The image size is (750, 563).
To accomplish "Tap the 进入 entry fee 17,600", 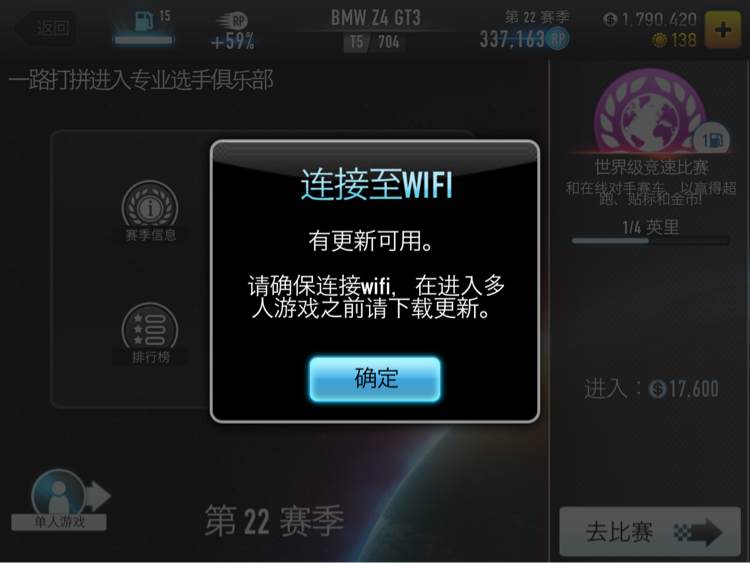I will 651,388.
